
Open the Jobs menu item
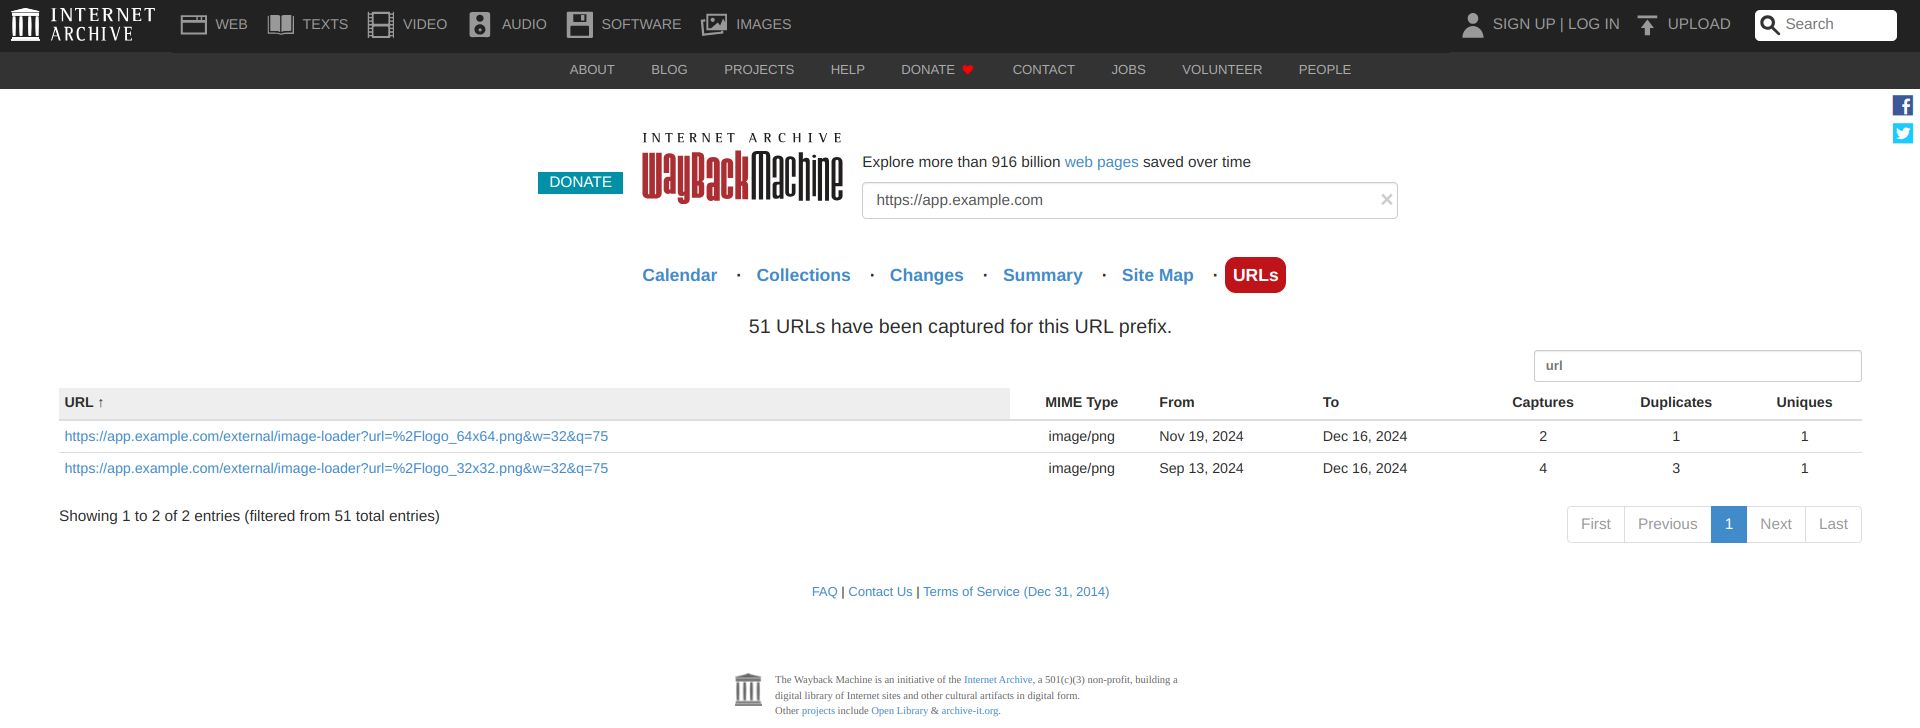(x=1128, y=70)
